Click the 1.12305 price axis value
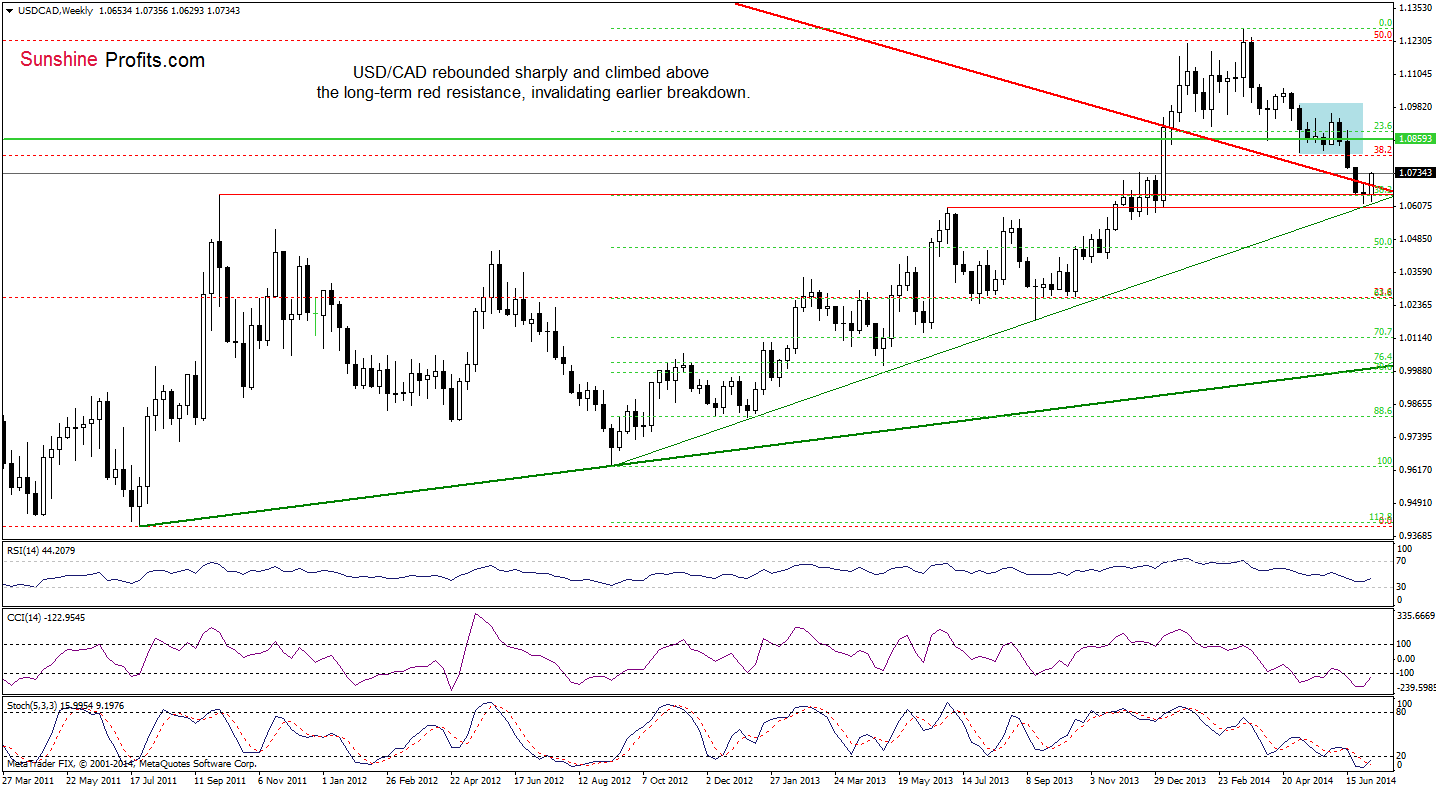 (x=1416, y=40)
